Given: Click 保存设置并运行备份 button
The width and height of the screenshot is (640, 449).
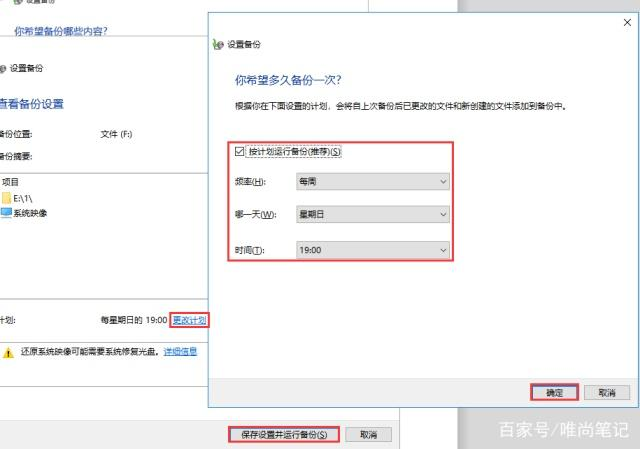Looking at the screenshot, I should [x=284, y=435].
